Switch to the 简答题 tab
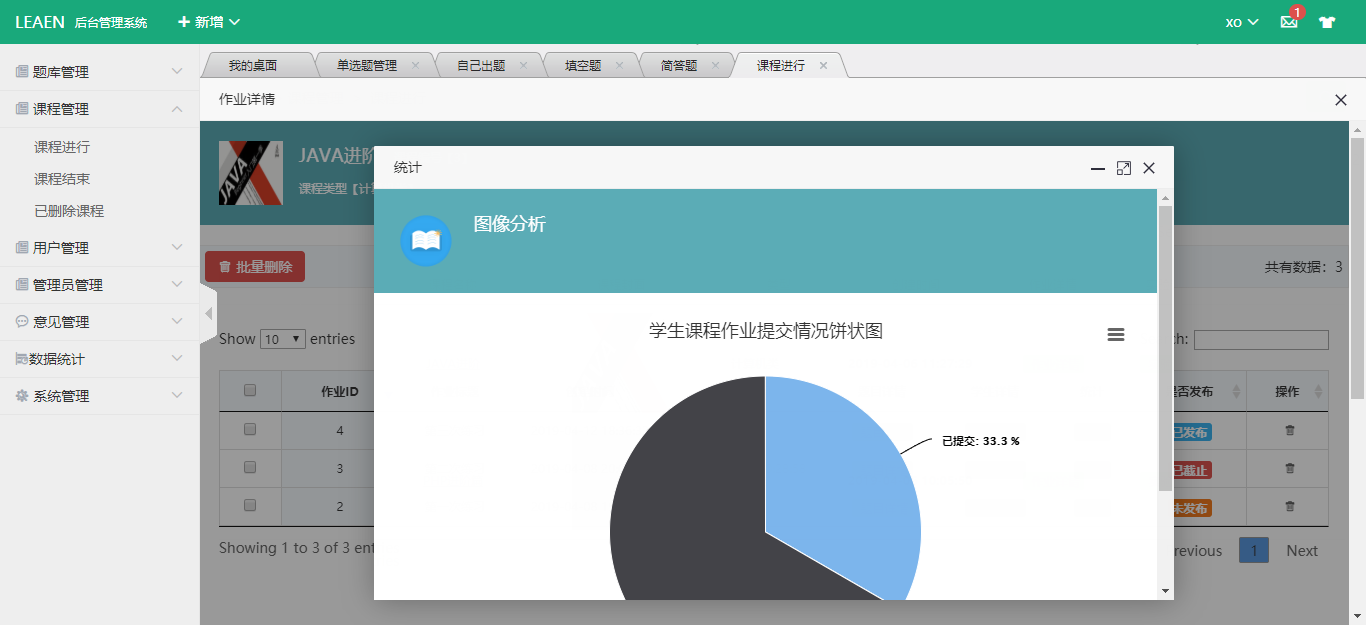Screen dimensions: 1366x625 (x=679, y=65)
